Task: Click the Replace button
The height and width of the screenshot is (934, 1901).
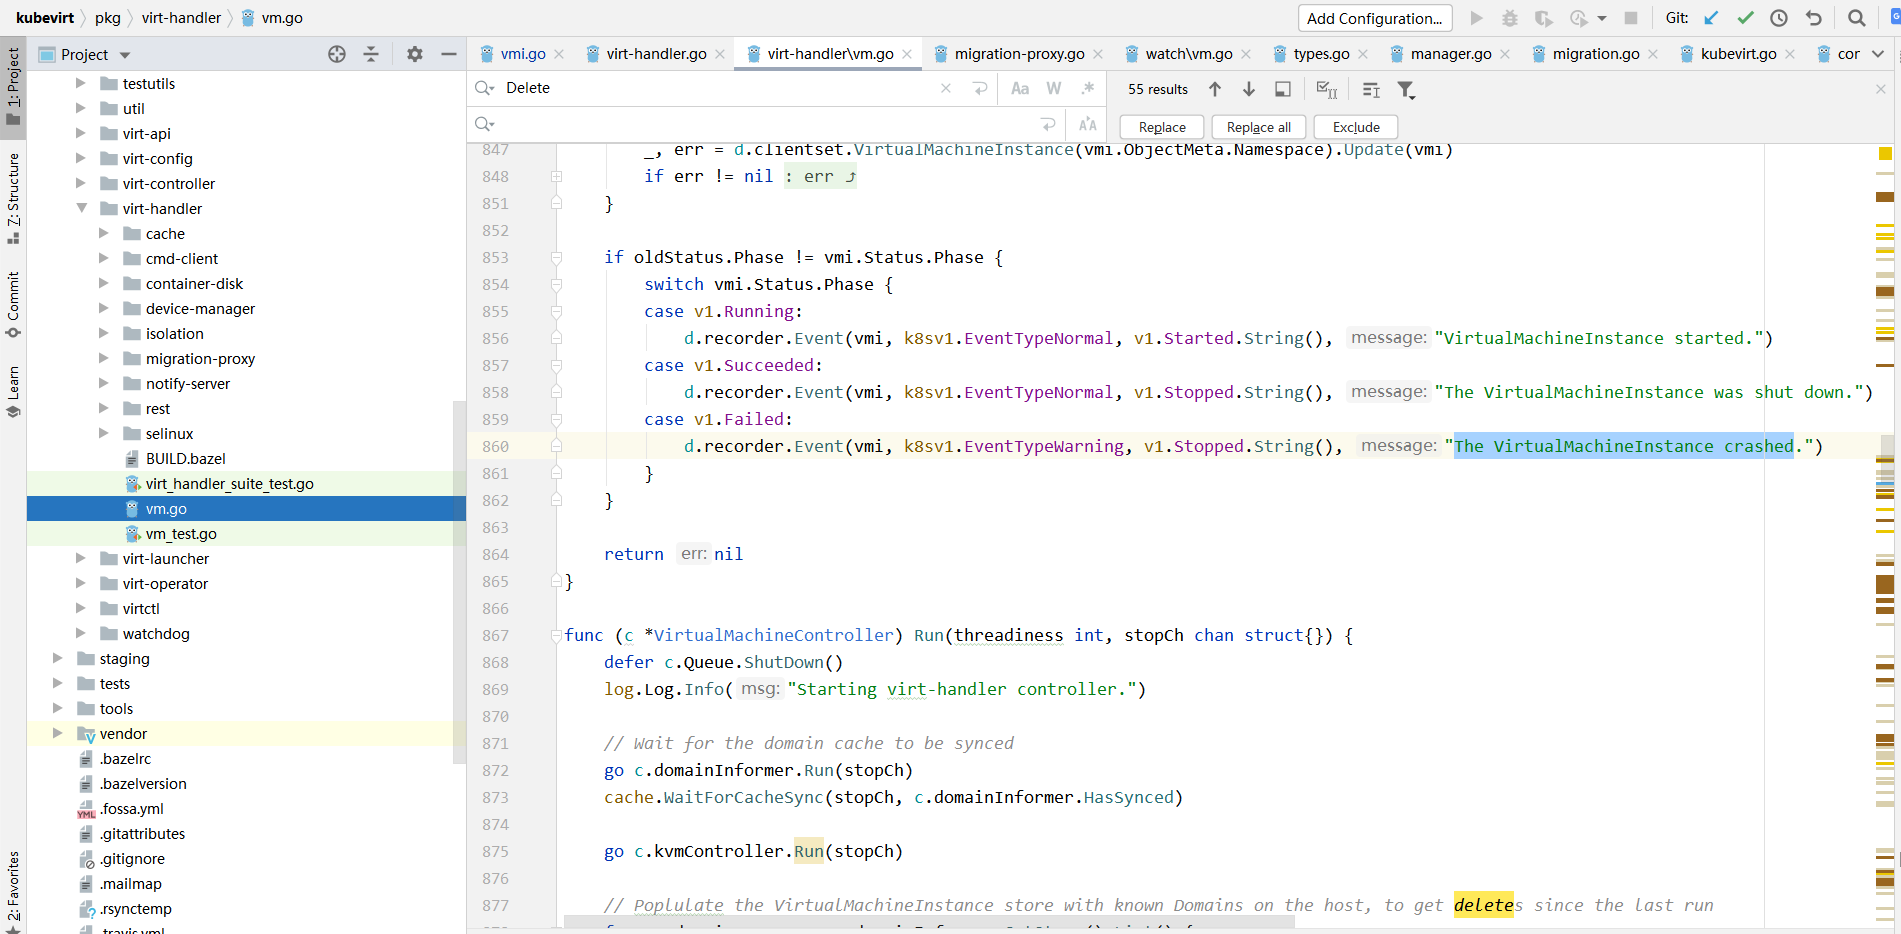Action: click(x=1162, y=127)
